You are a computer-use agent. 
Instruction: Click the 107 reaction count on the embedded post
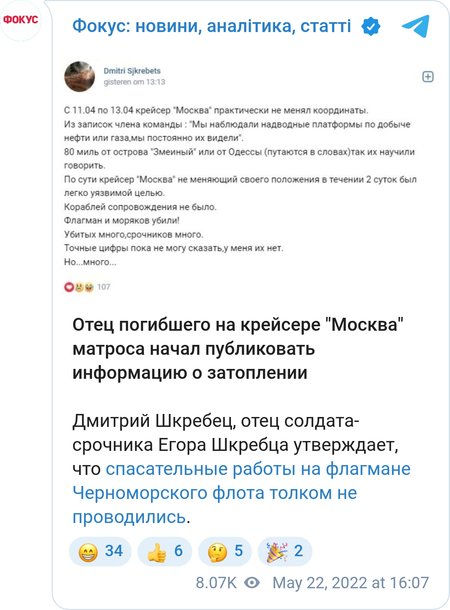click(103, 287)
